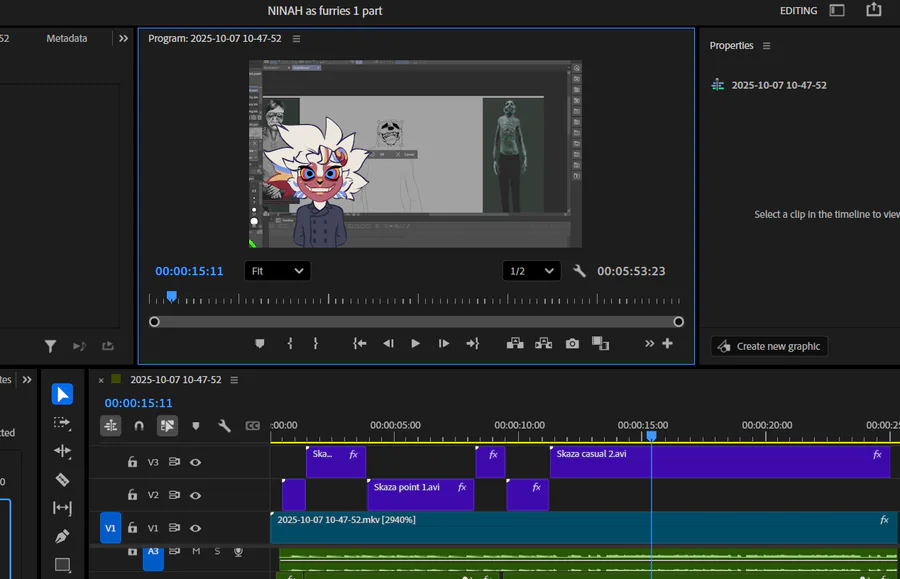
Task: Open the Program monitor panel menu
Action: pyautogui.click(x=296, y=38)
